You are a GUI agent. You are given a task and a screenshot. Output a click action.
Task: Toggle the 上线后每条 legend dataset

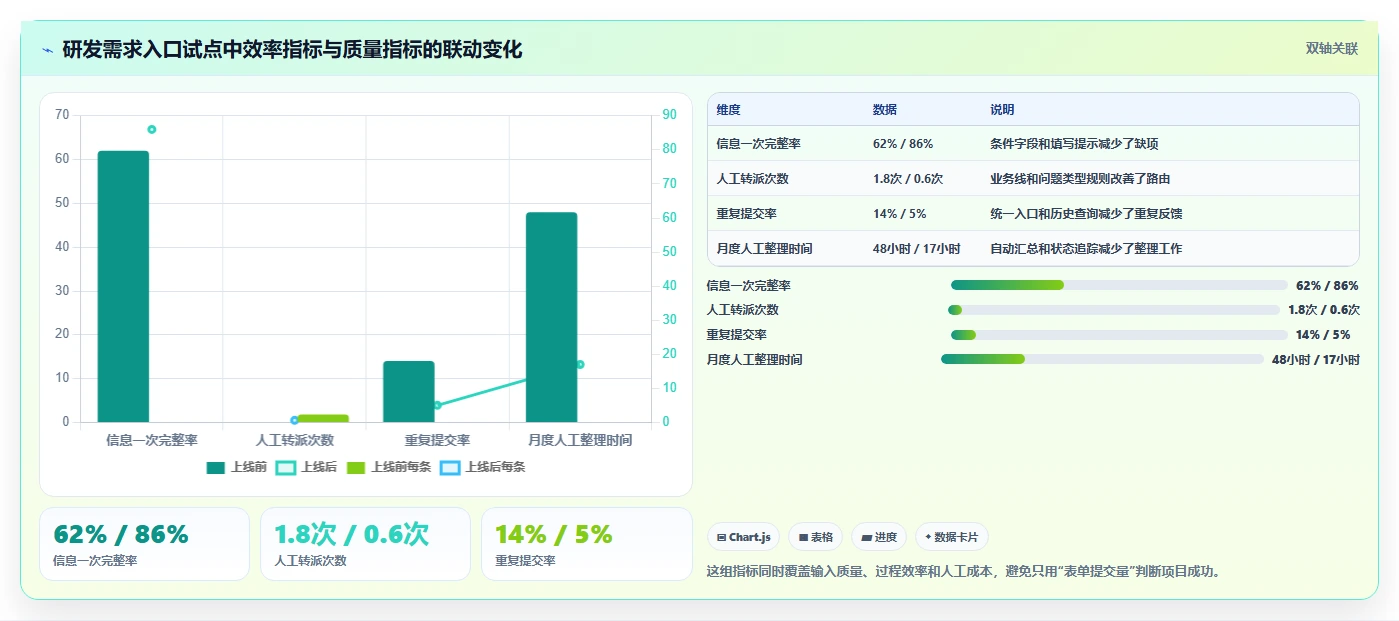(483, 467)
